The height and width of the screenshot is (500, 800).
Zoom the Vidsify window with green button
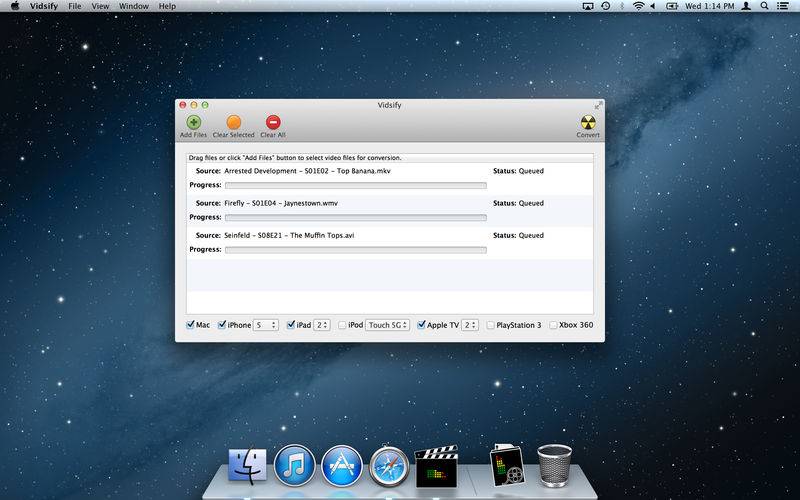click(x=205, y=105)
